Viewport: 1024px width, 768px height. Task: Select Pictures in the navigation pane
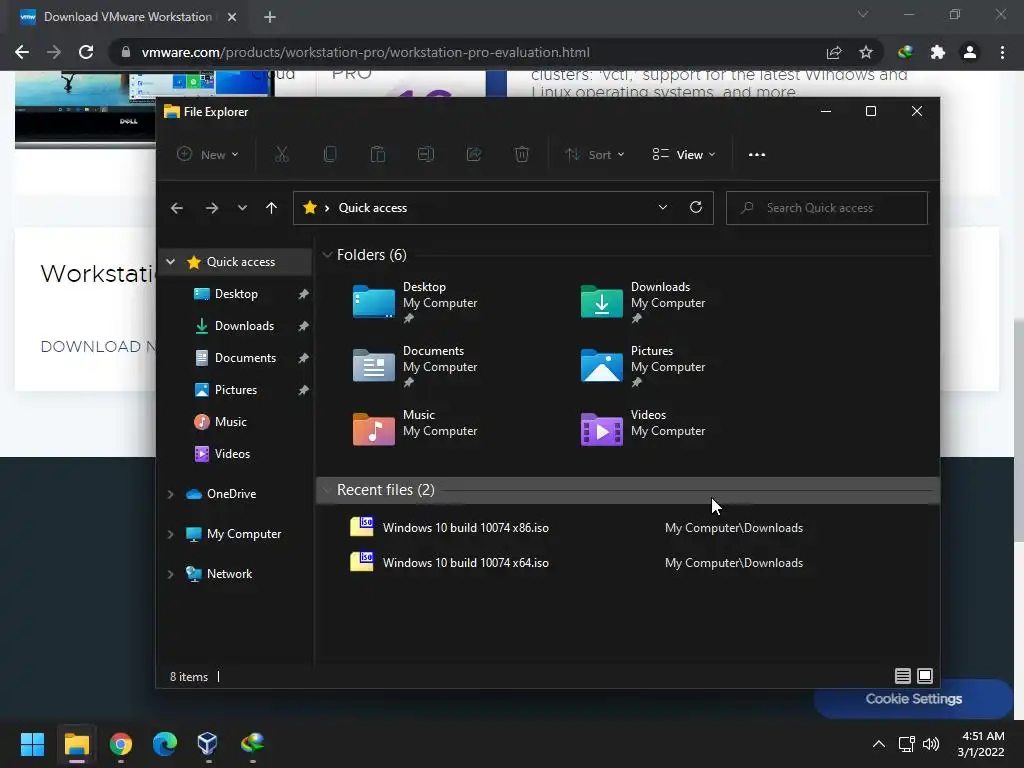(x=235, y=390)
